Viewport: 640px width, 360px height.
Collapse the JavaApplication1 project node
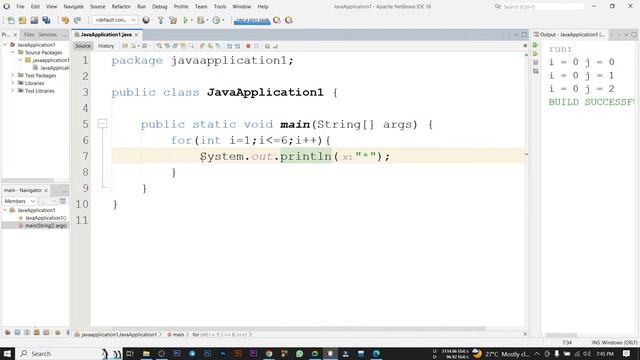5,45
